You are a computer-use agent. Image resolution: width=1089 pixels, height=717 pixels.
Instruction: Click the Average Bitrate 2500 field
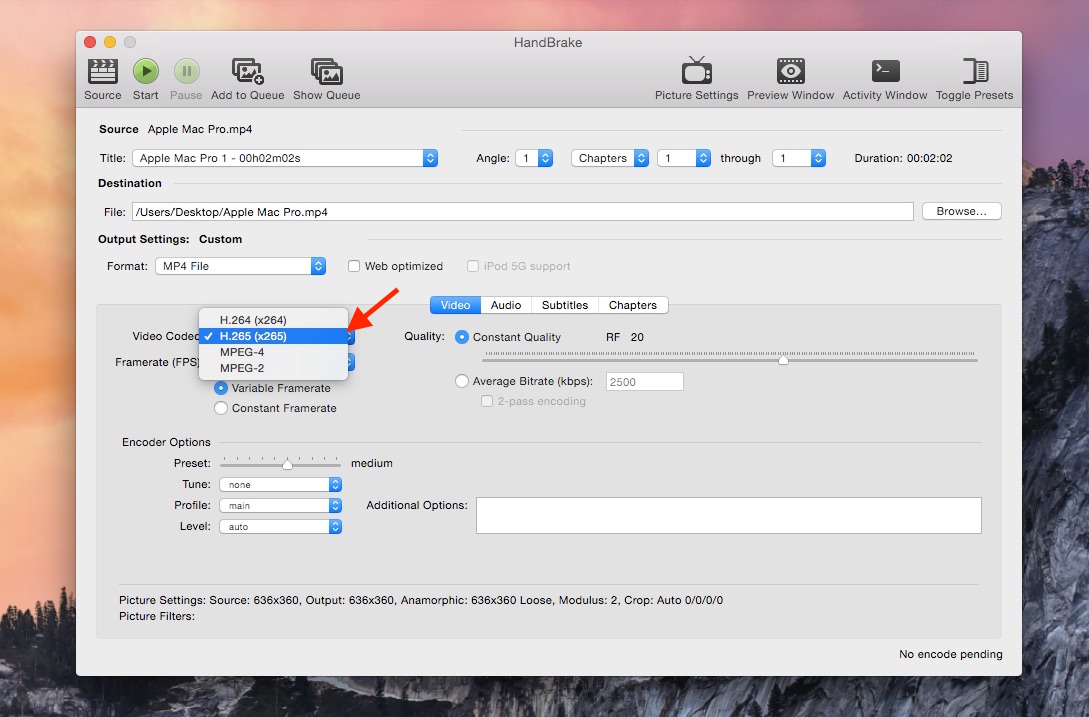645,381
